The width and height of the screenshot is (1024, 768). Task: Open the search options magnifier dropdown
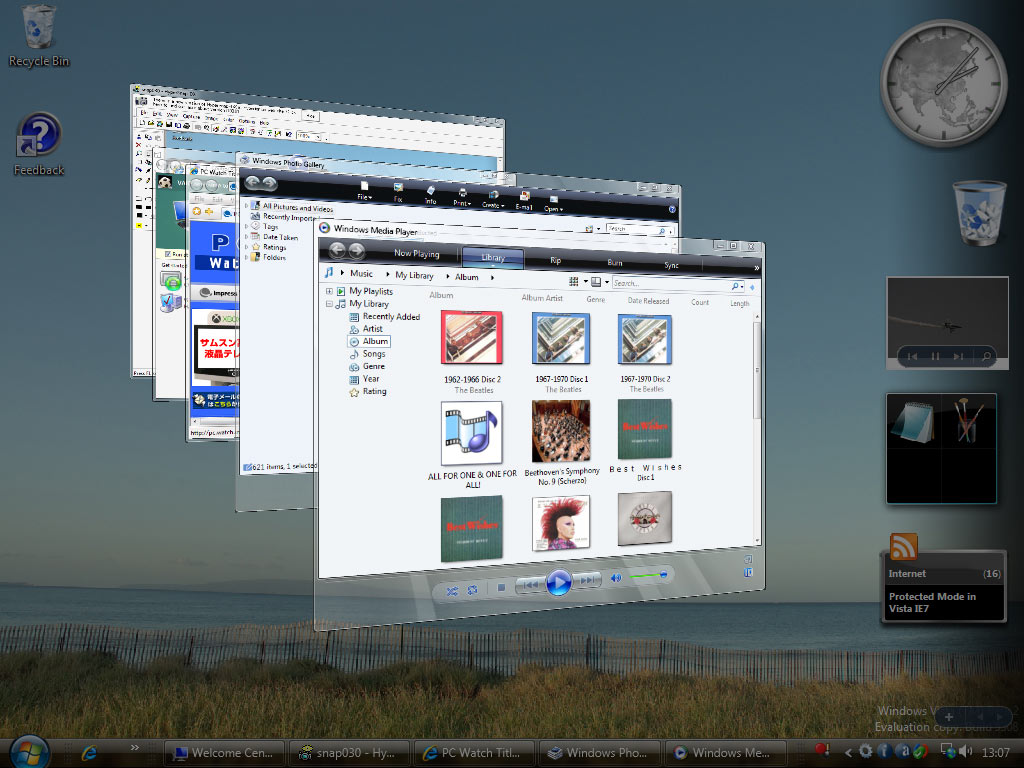click(737, 286)
